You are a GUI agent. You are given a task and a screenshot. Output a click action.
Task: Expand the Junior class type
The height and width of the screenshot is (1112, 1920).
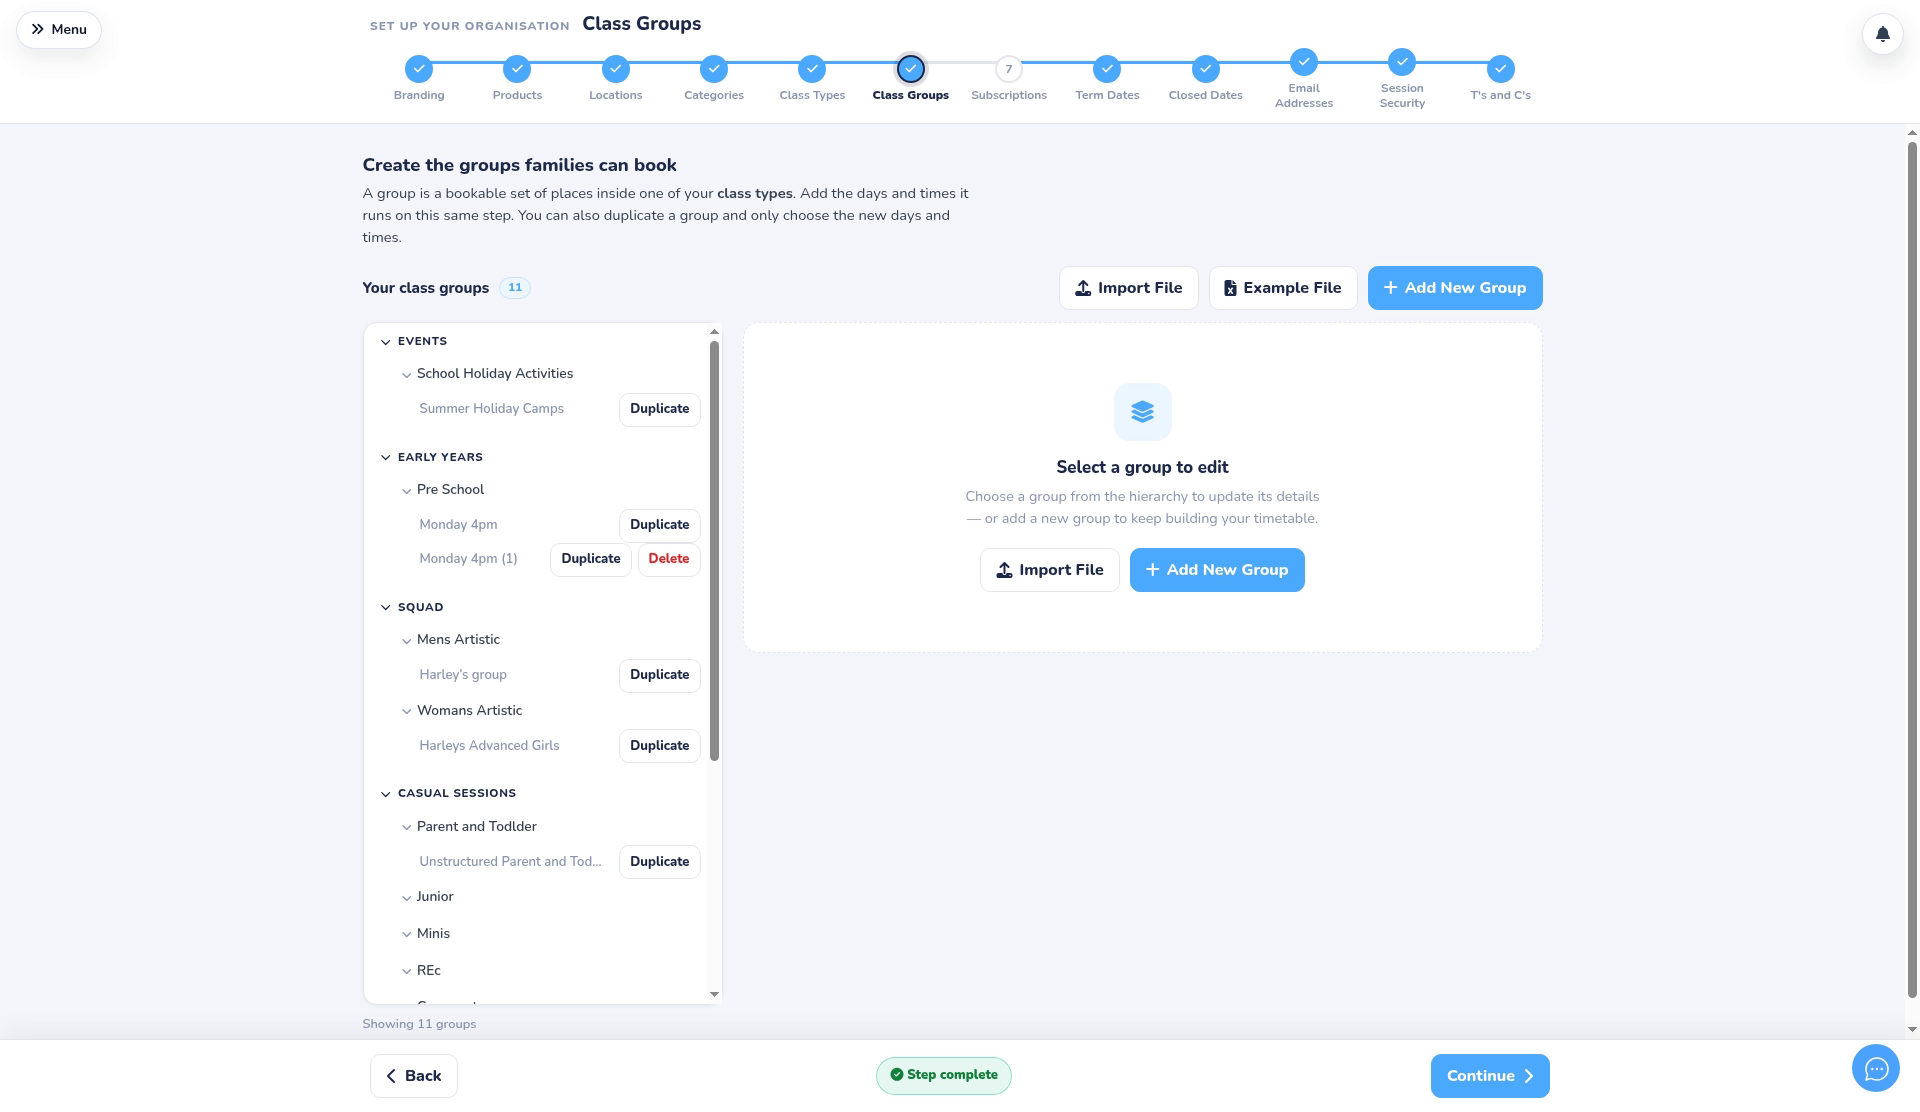406,898
